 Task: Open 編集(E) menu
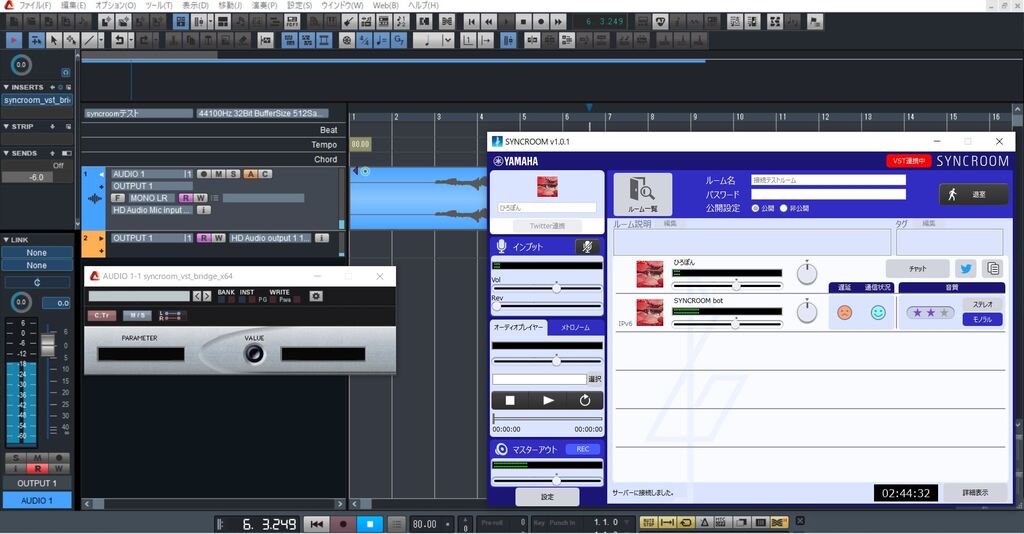point(73,5)
